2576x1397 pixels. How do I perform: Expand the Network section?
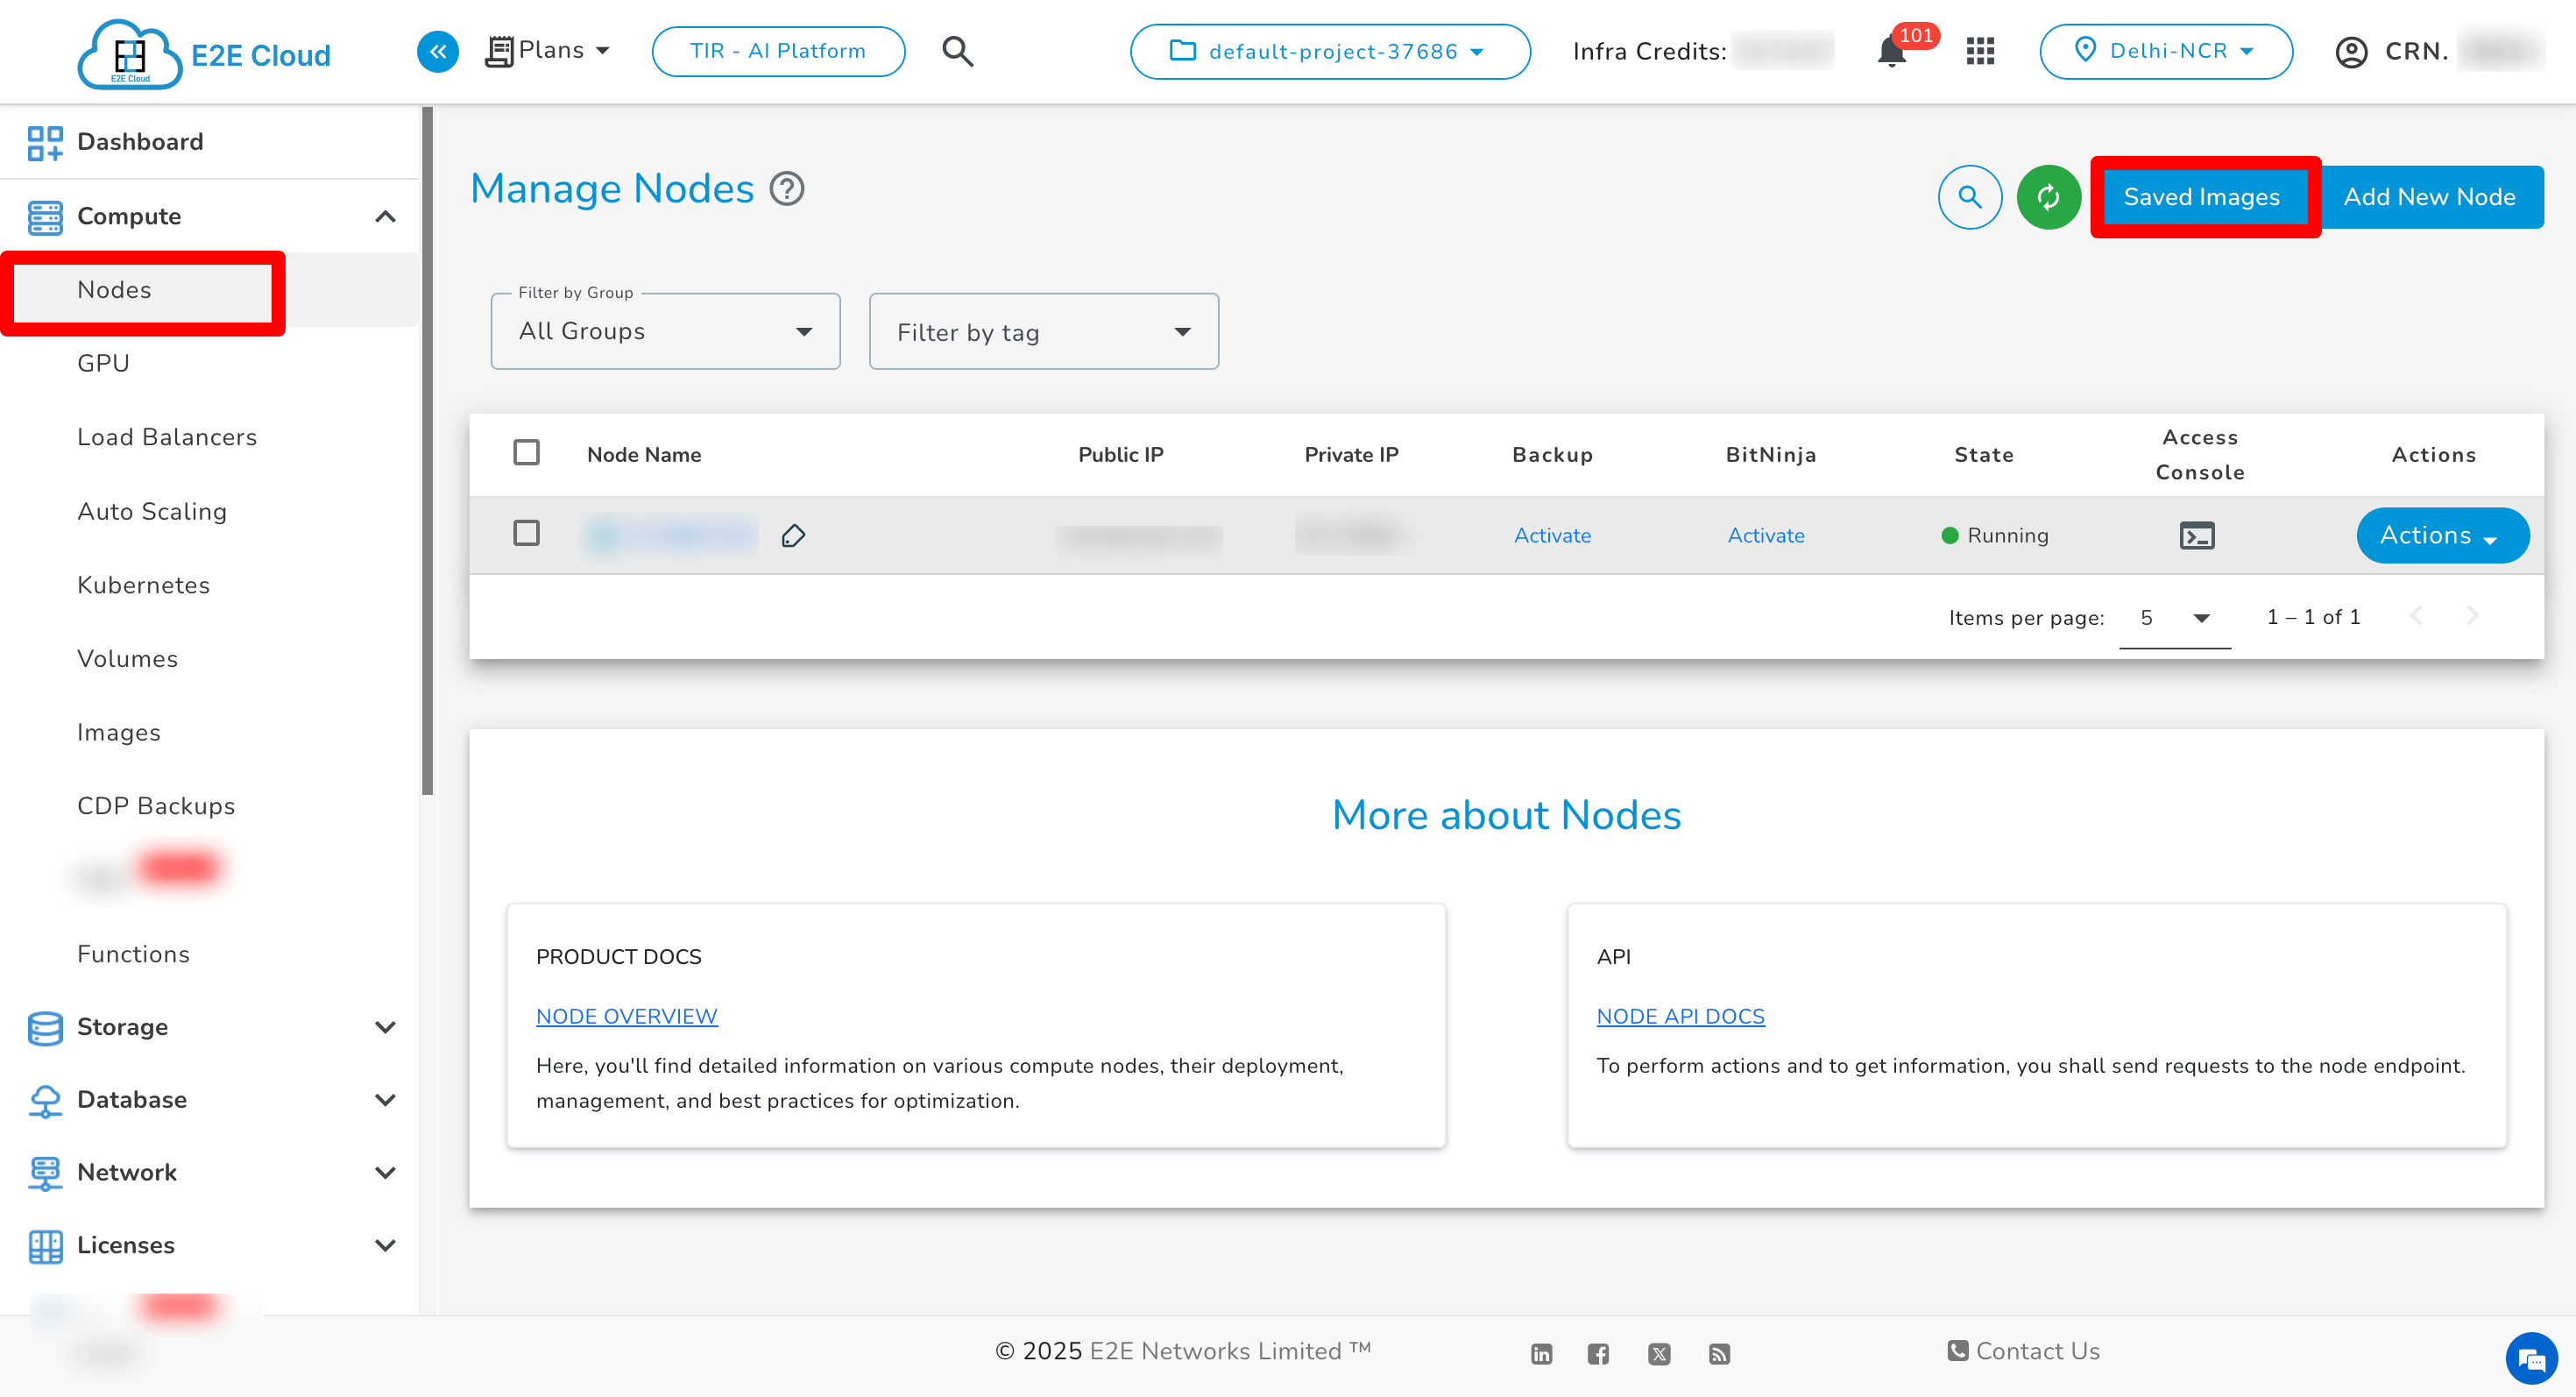385,1172
